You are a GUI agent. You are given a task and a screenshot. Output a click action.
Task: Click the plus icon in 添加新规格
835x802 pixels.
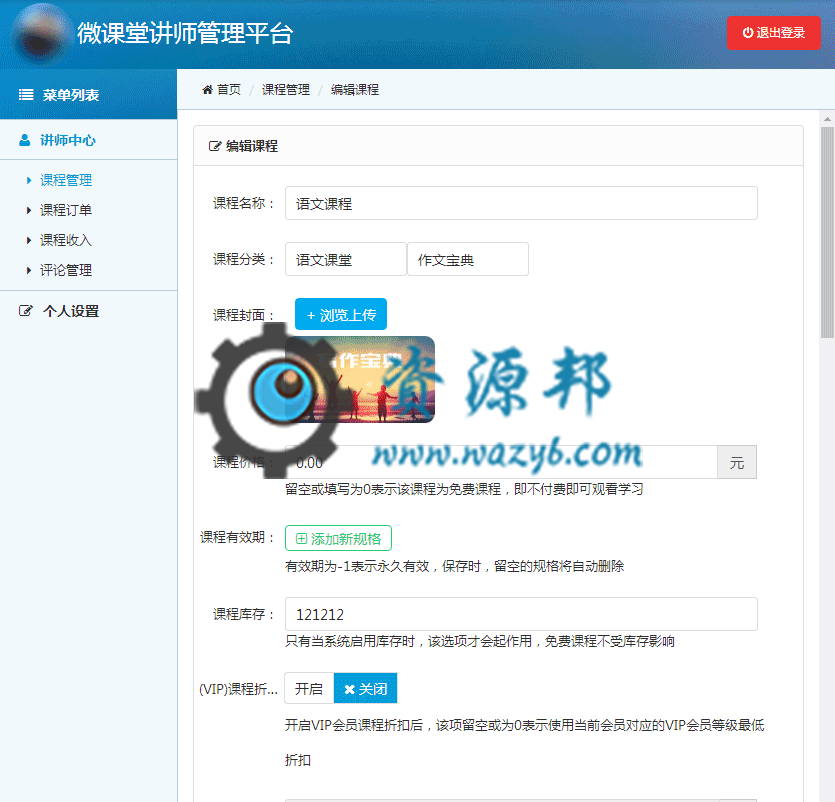(301, 538)
